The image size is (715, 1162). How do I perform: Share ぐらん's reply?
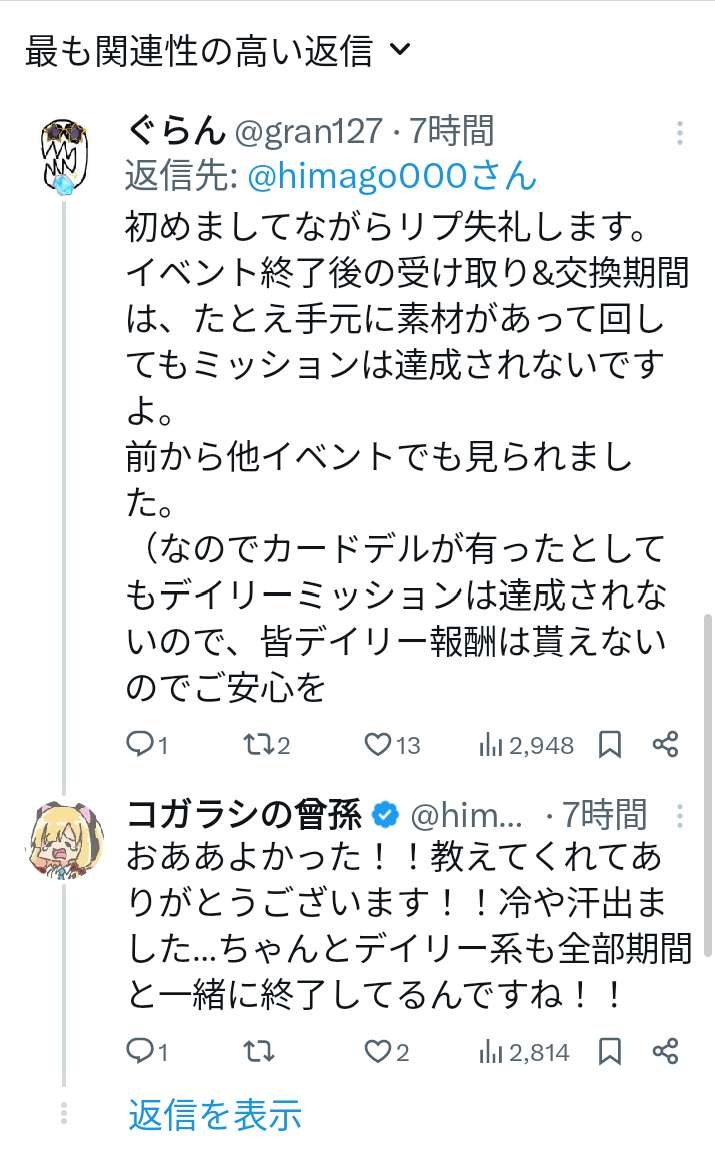[666, 744]
